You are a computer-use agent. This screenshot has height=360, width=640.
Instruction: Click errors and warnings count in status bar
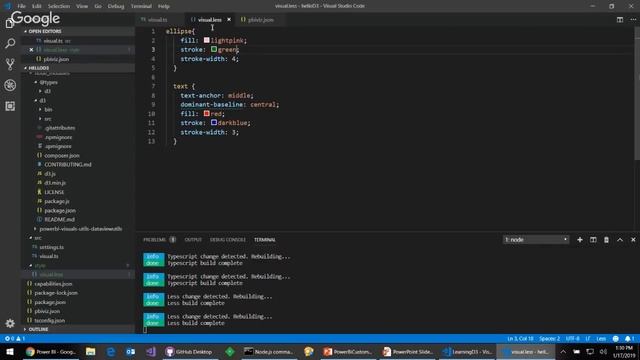click(x=15, y=338)
